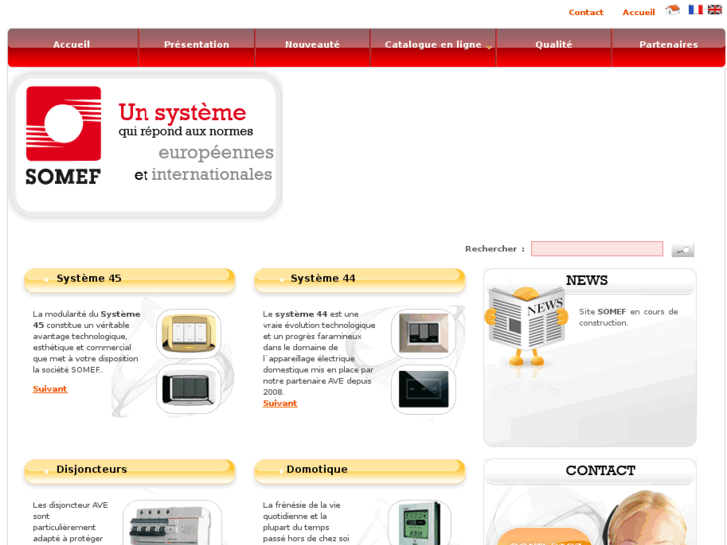Select the Système 44 section header
Image resolution: width=727 pixels, height=545 pixels.
pos(360,280)
